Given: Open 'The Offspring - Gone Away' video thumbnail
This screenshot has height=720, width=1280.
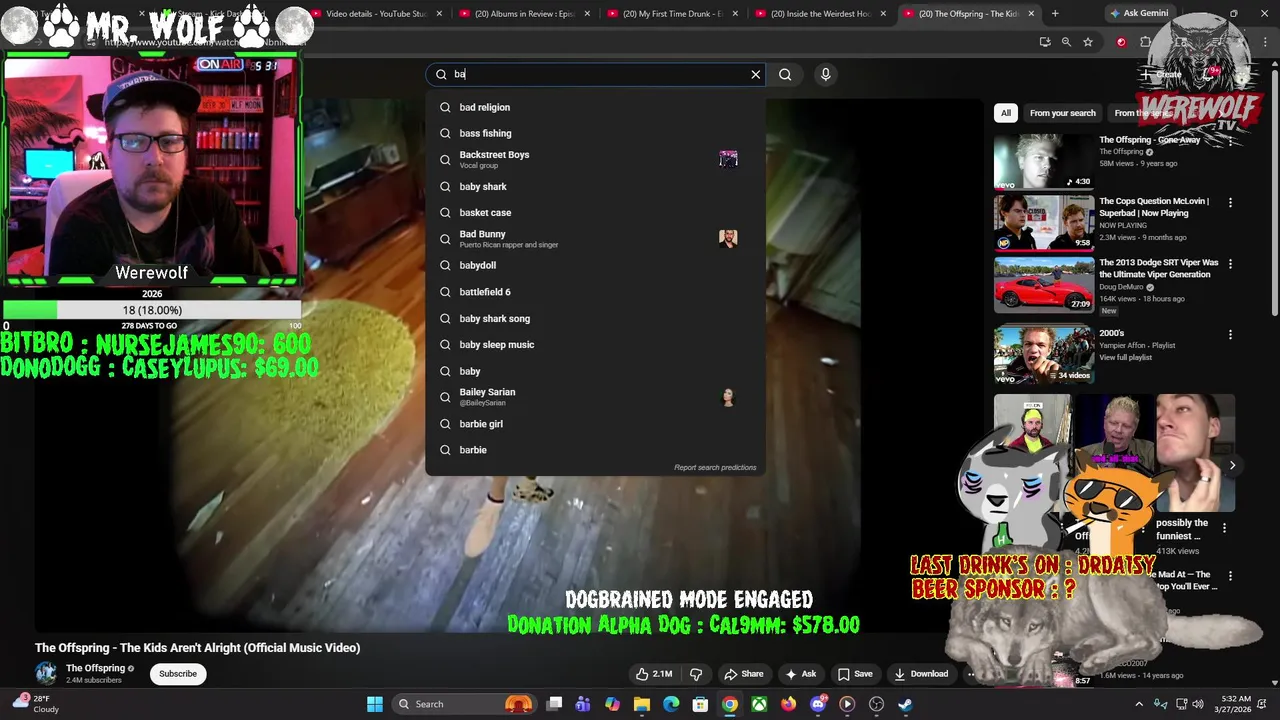Looking at the screenshot, I should (x=1044, y=161).
